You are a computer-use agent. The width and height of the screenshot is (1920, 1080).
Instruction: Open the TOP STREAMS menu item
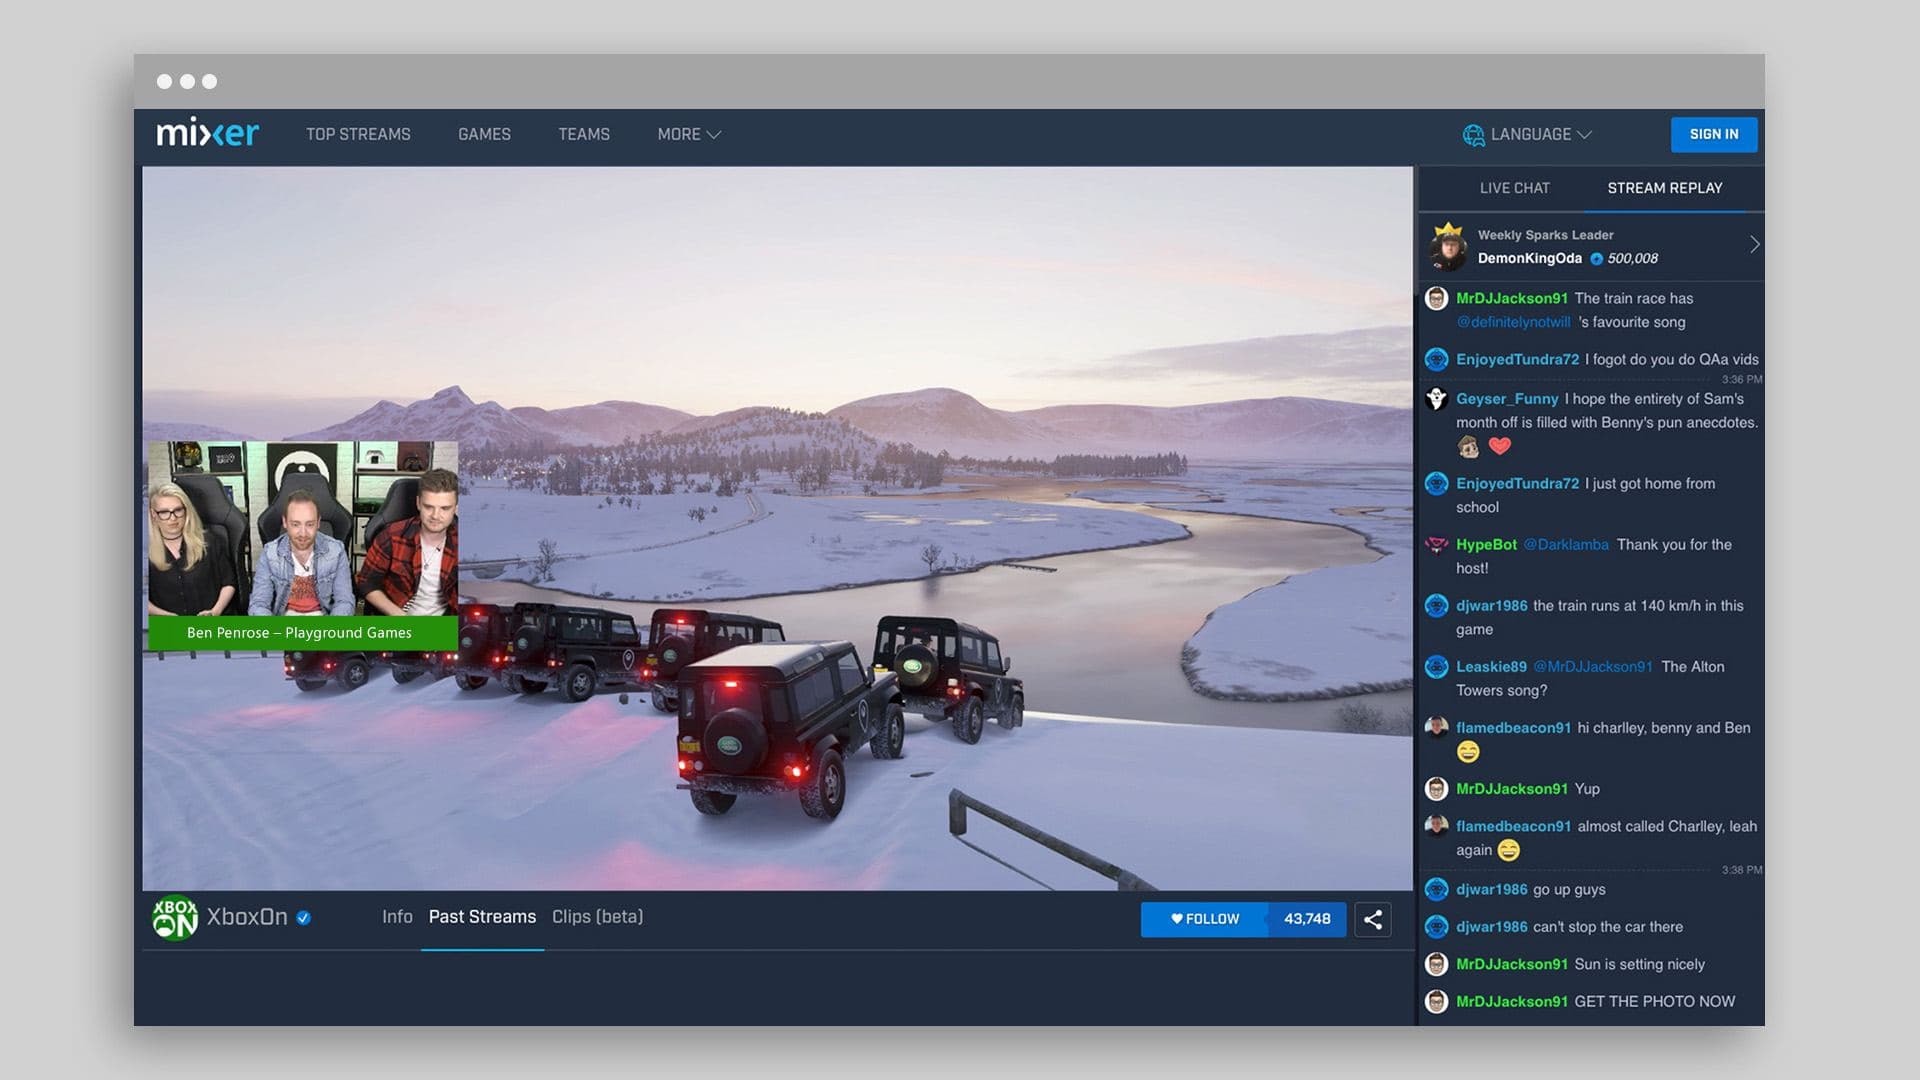[358, 134]
